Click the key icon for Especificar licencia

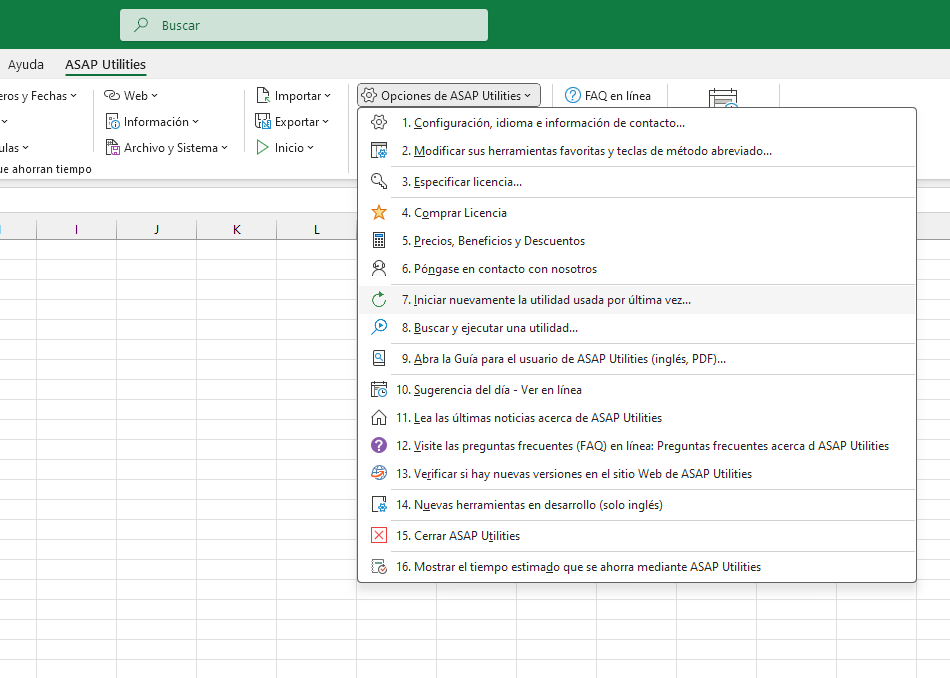click(379, 181)
